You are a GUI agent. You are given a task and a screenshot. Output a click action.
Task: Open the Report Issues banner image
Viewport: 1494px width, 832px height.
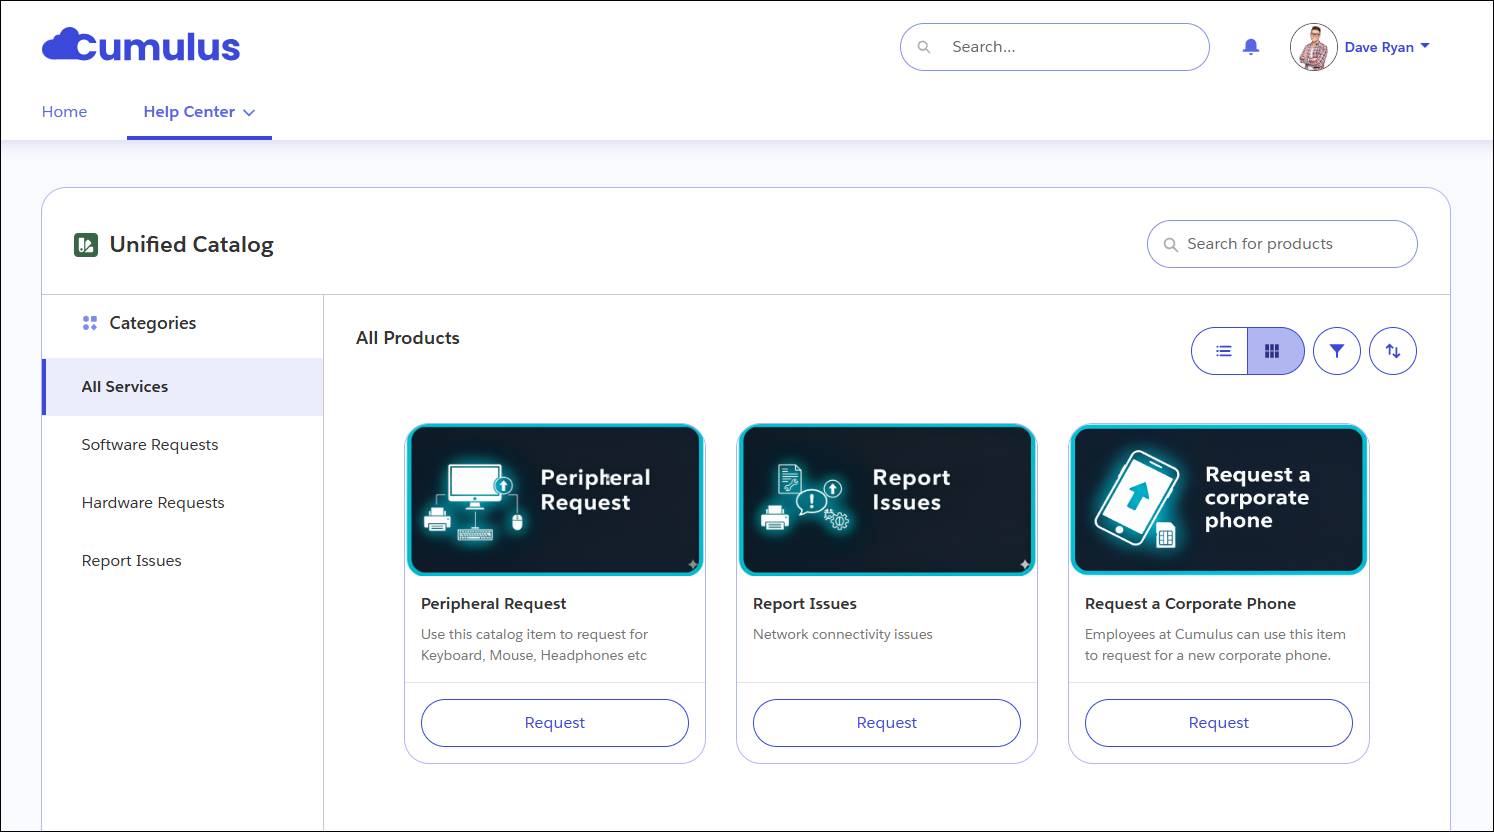887,500
